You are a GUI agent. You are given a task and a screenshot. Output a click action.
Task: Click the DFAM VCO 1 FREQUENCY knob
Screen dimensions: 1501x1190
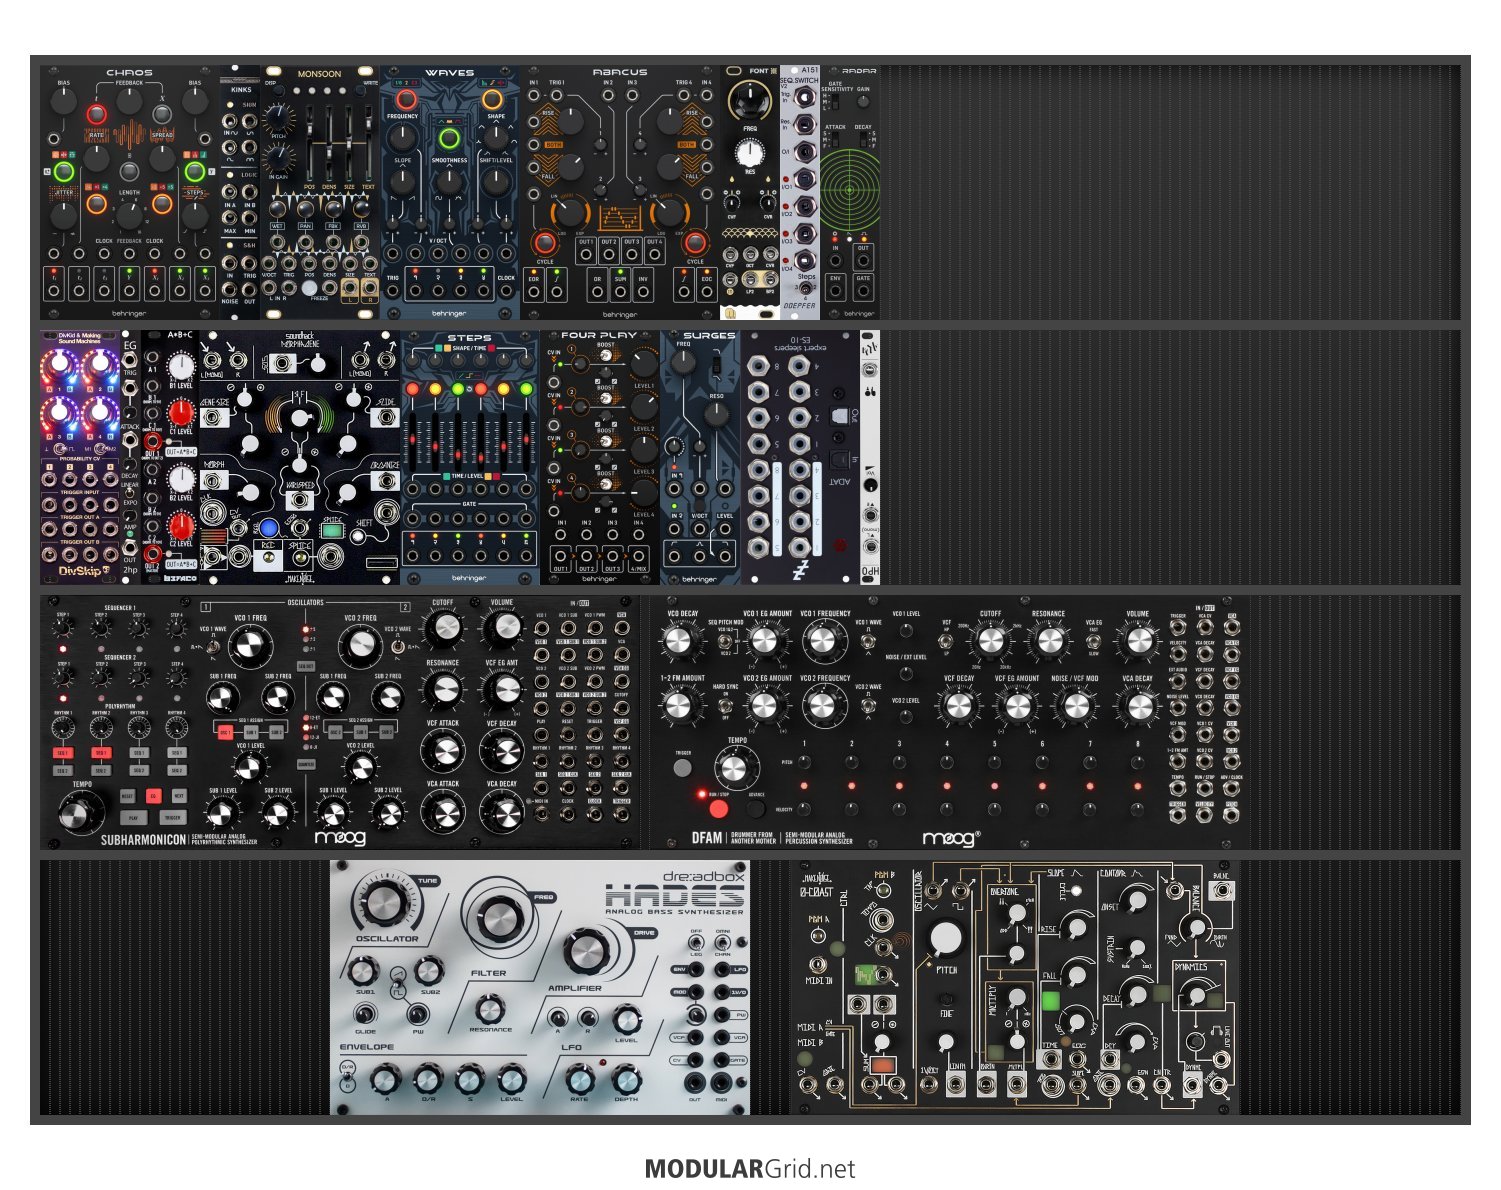[823, 642]
